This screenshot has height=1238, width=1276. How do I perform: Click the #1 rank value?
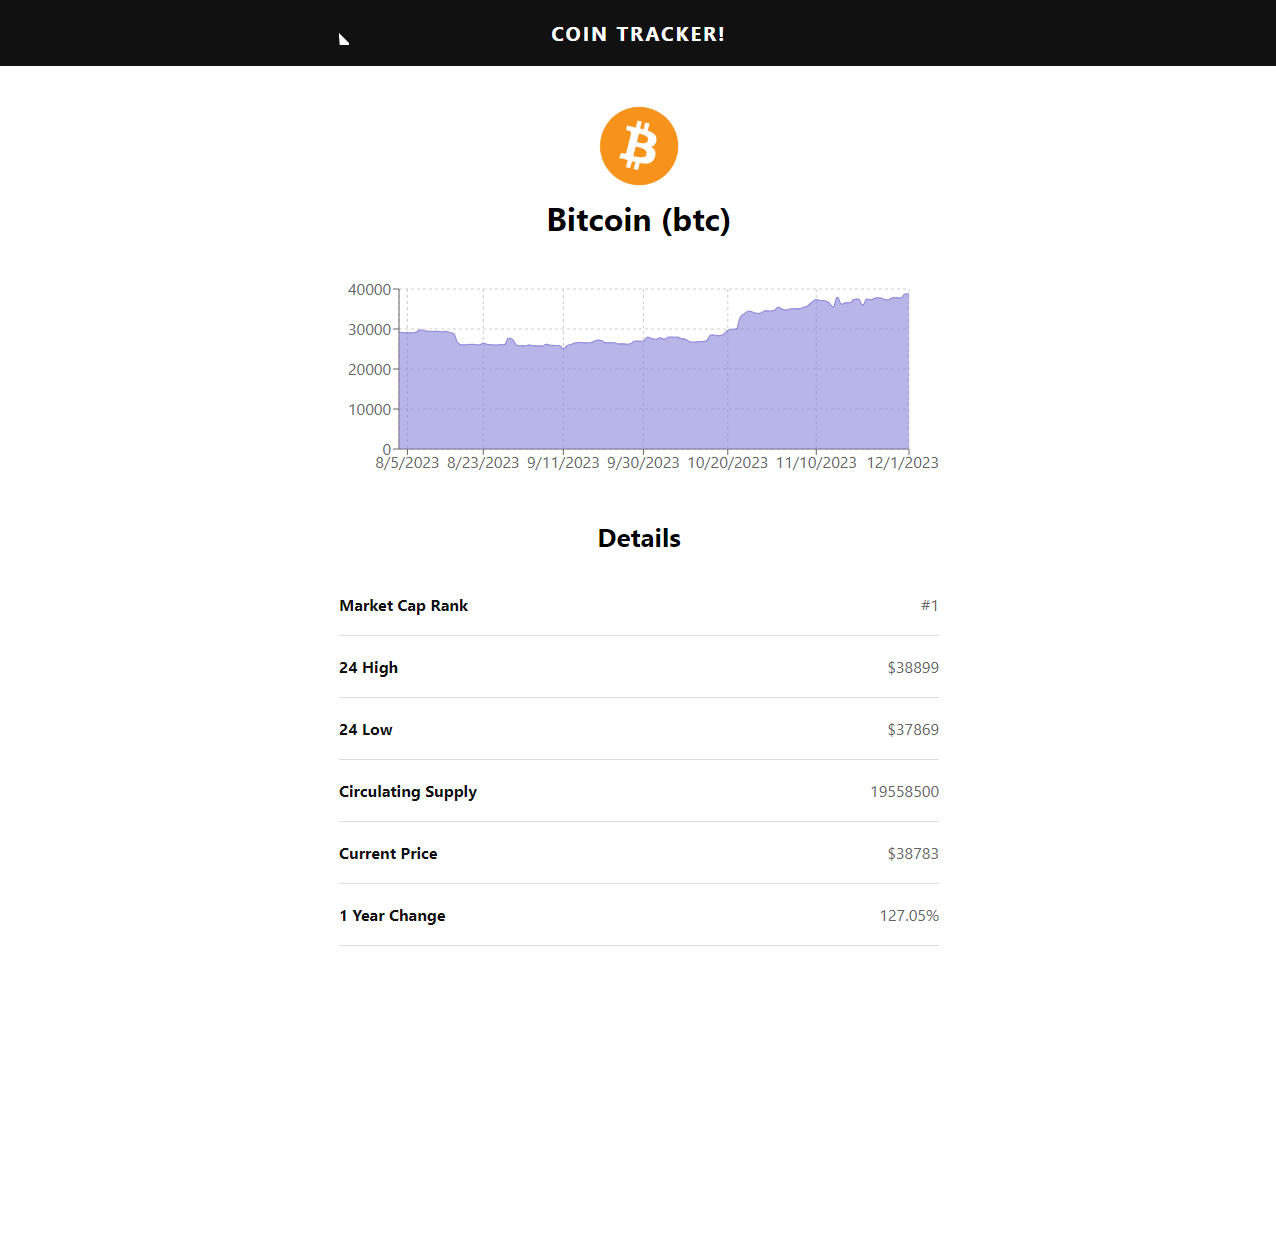click(929, 606)
